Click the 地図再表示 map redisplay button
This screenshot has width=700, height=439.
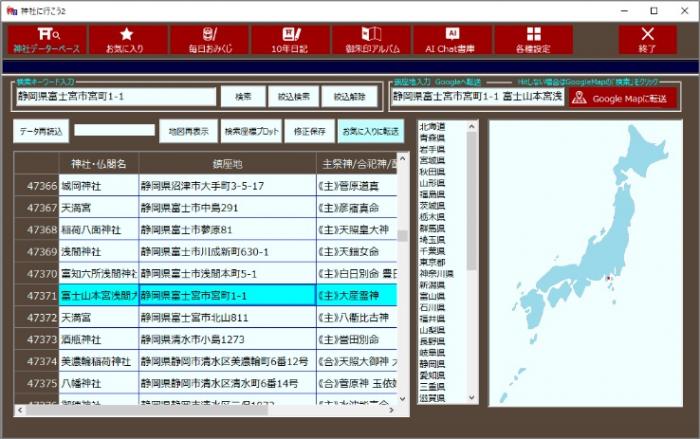[x=188, y=131]
